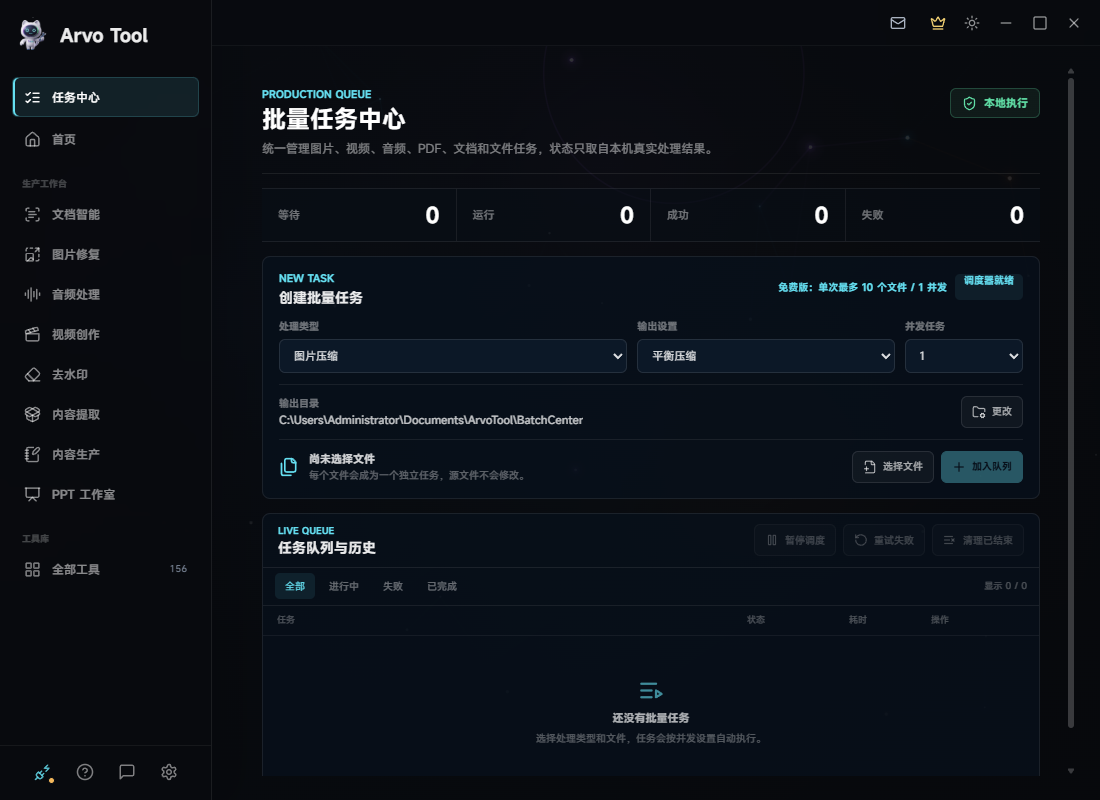1100x800 pixels.
Task: Open 视频创作 workspace
Action: 106,334
